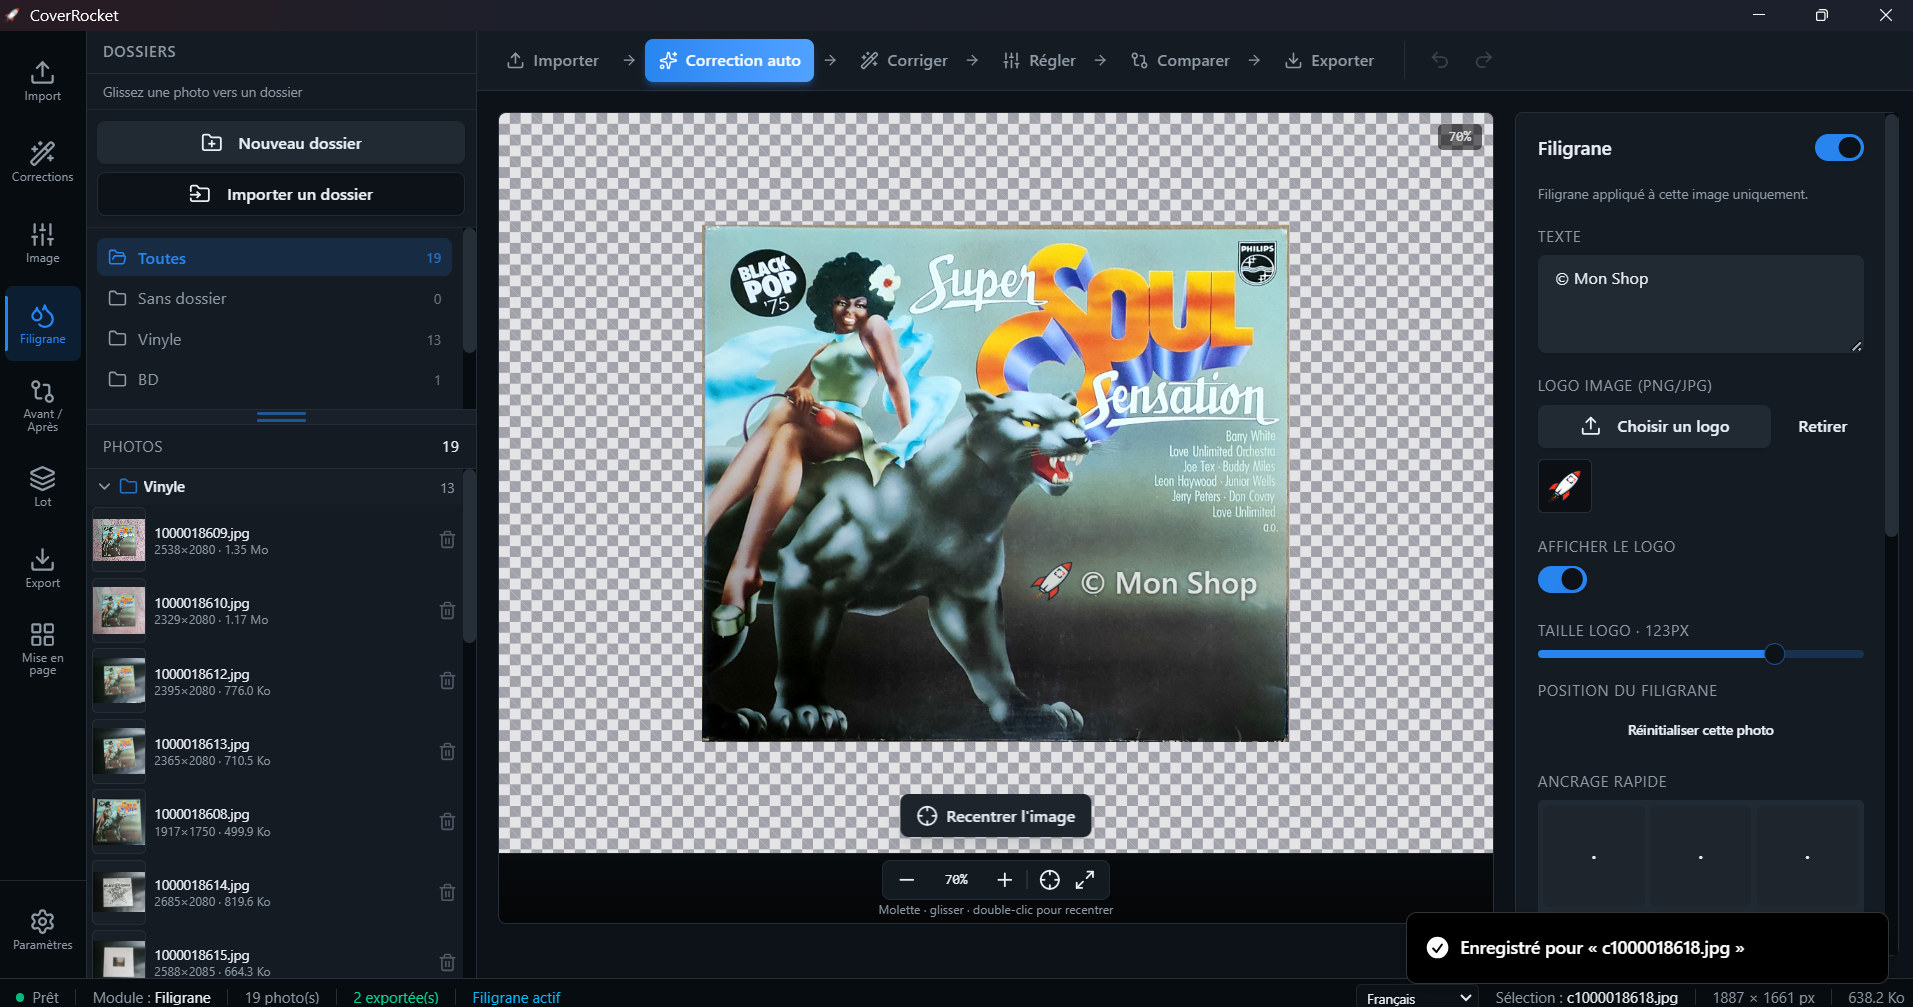
Task: Open the Mise en page module
Action: point(42,649)
